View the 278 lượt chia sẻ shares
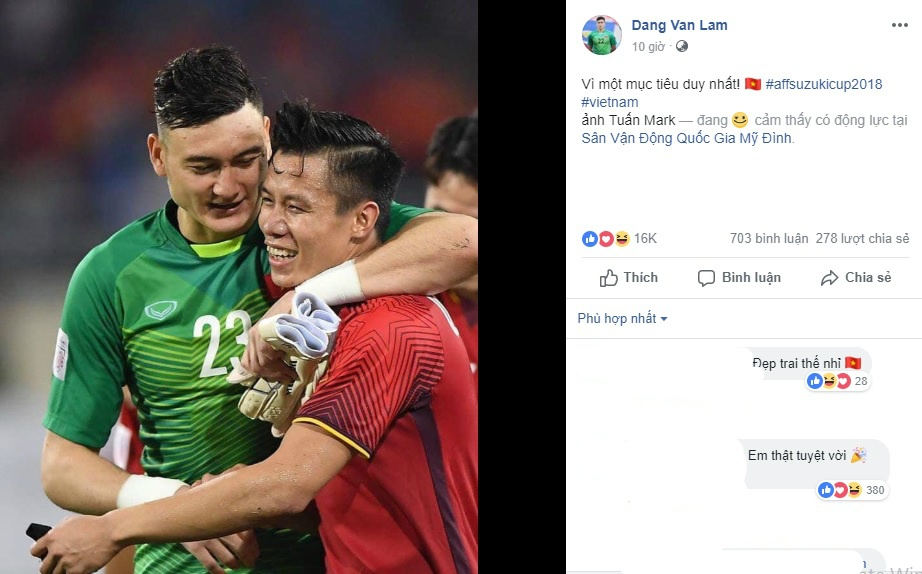The width and height of the screenshot is (922, 574). point(862,238)
